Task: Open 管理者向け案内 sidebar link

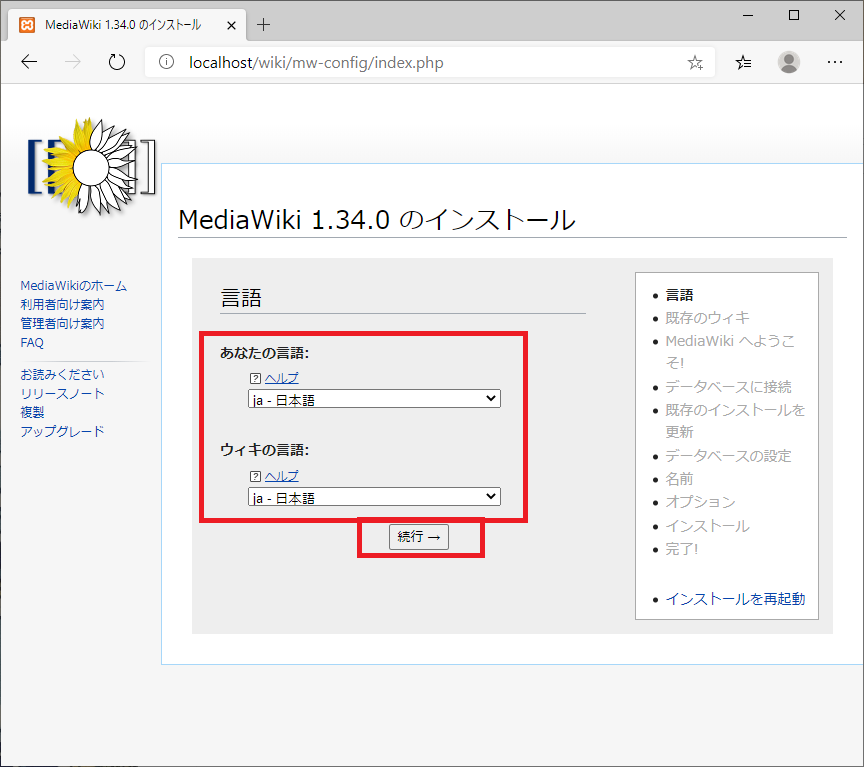Action: [62, 323]
